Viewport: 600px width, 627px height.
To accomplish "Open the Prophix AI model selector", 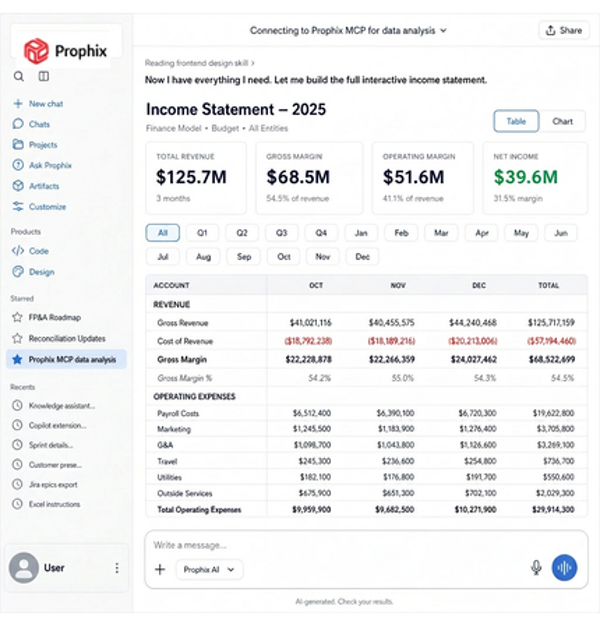I will tap(209, 569).
